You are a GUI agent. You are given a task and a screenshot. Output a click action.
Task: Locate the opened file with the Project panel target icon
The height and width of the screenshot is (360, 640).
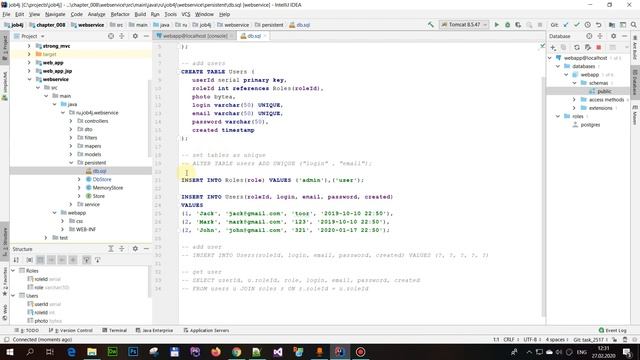(x=111, y=36)
